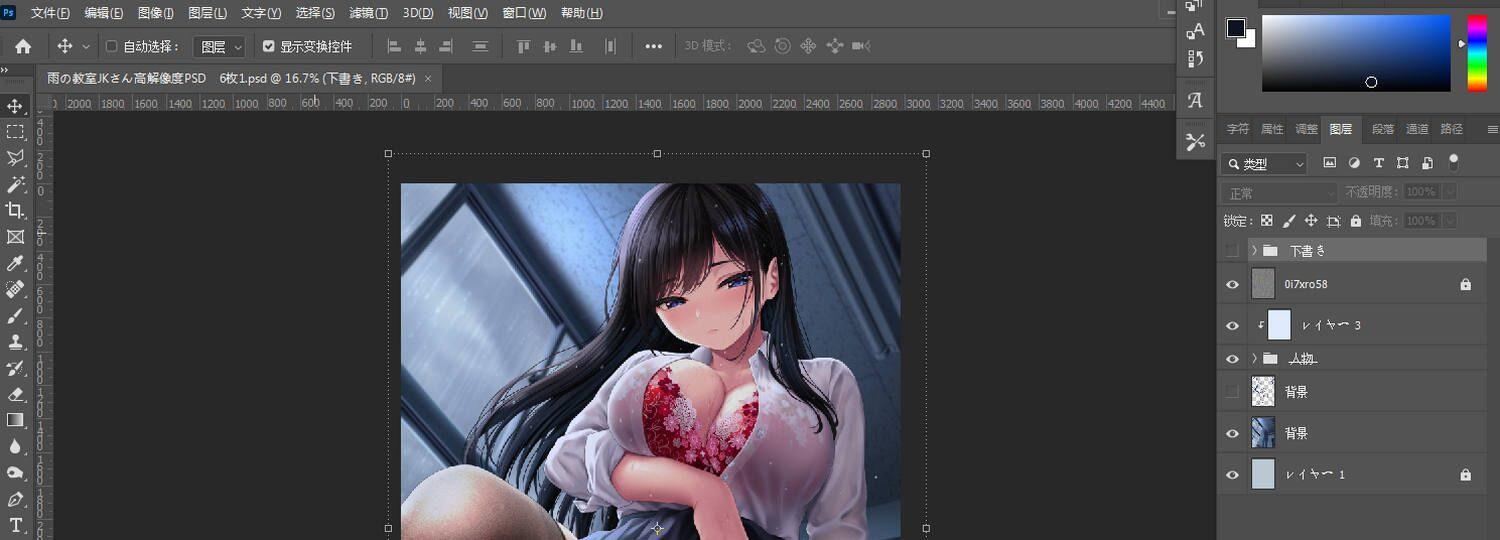Filter layers by pixel layer icon
Viewport: 1500px width, 540px height.
pos(1330,163)
